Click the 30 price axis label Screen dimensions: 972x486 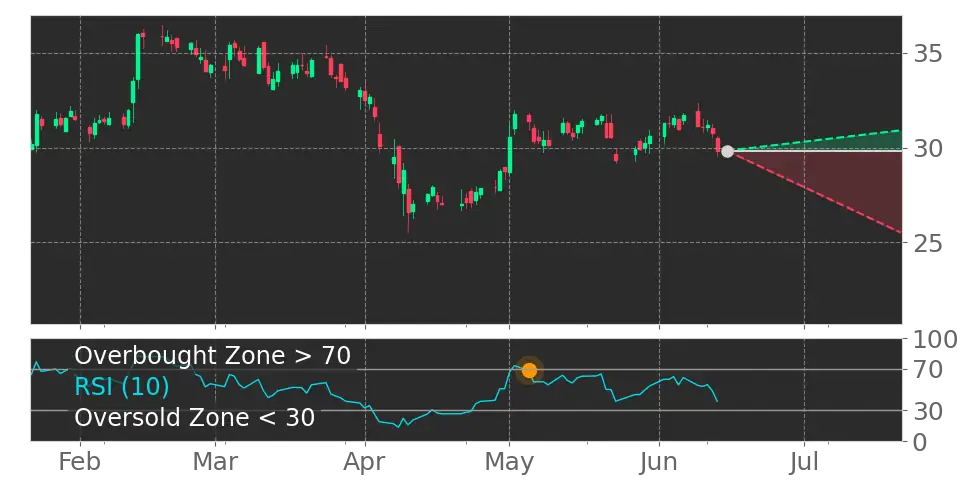point(928,149)
